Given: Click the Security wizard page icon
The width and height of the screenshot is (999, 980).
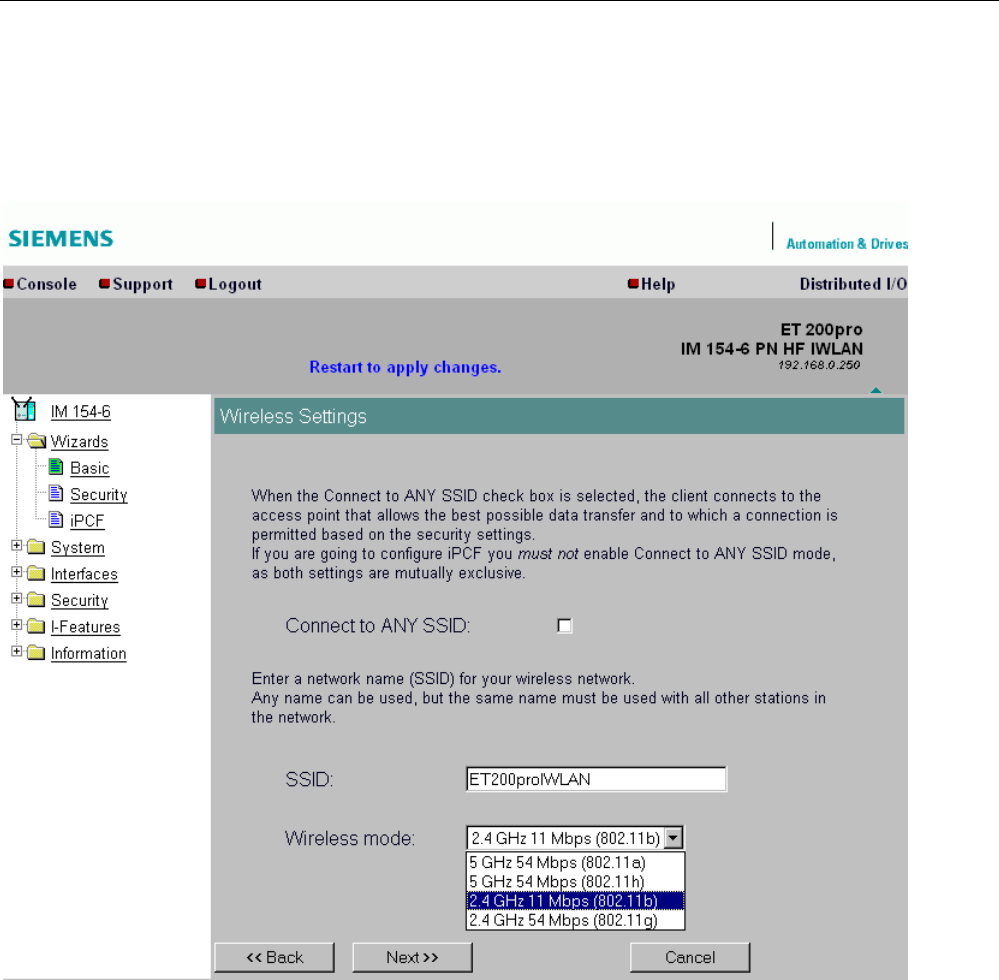Looking at the screenshot, I should point(56,493).
